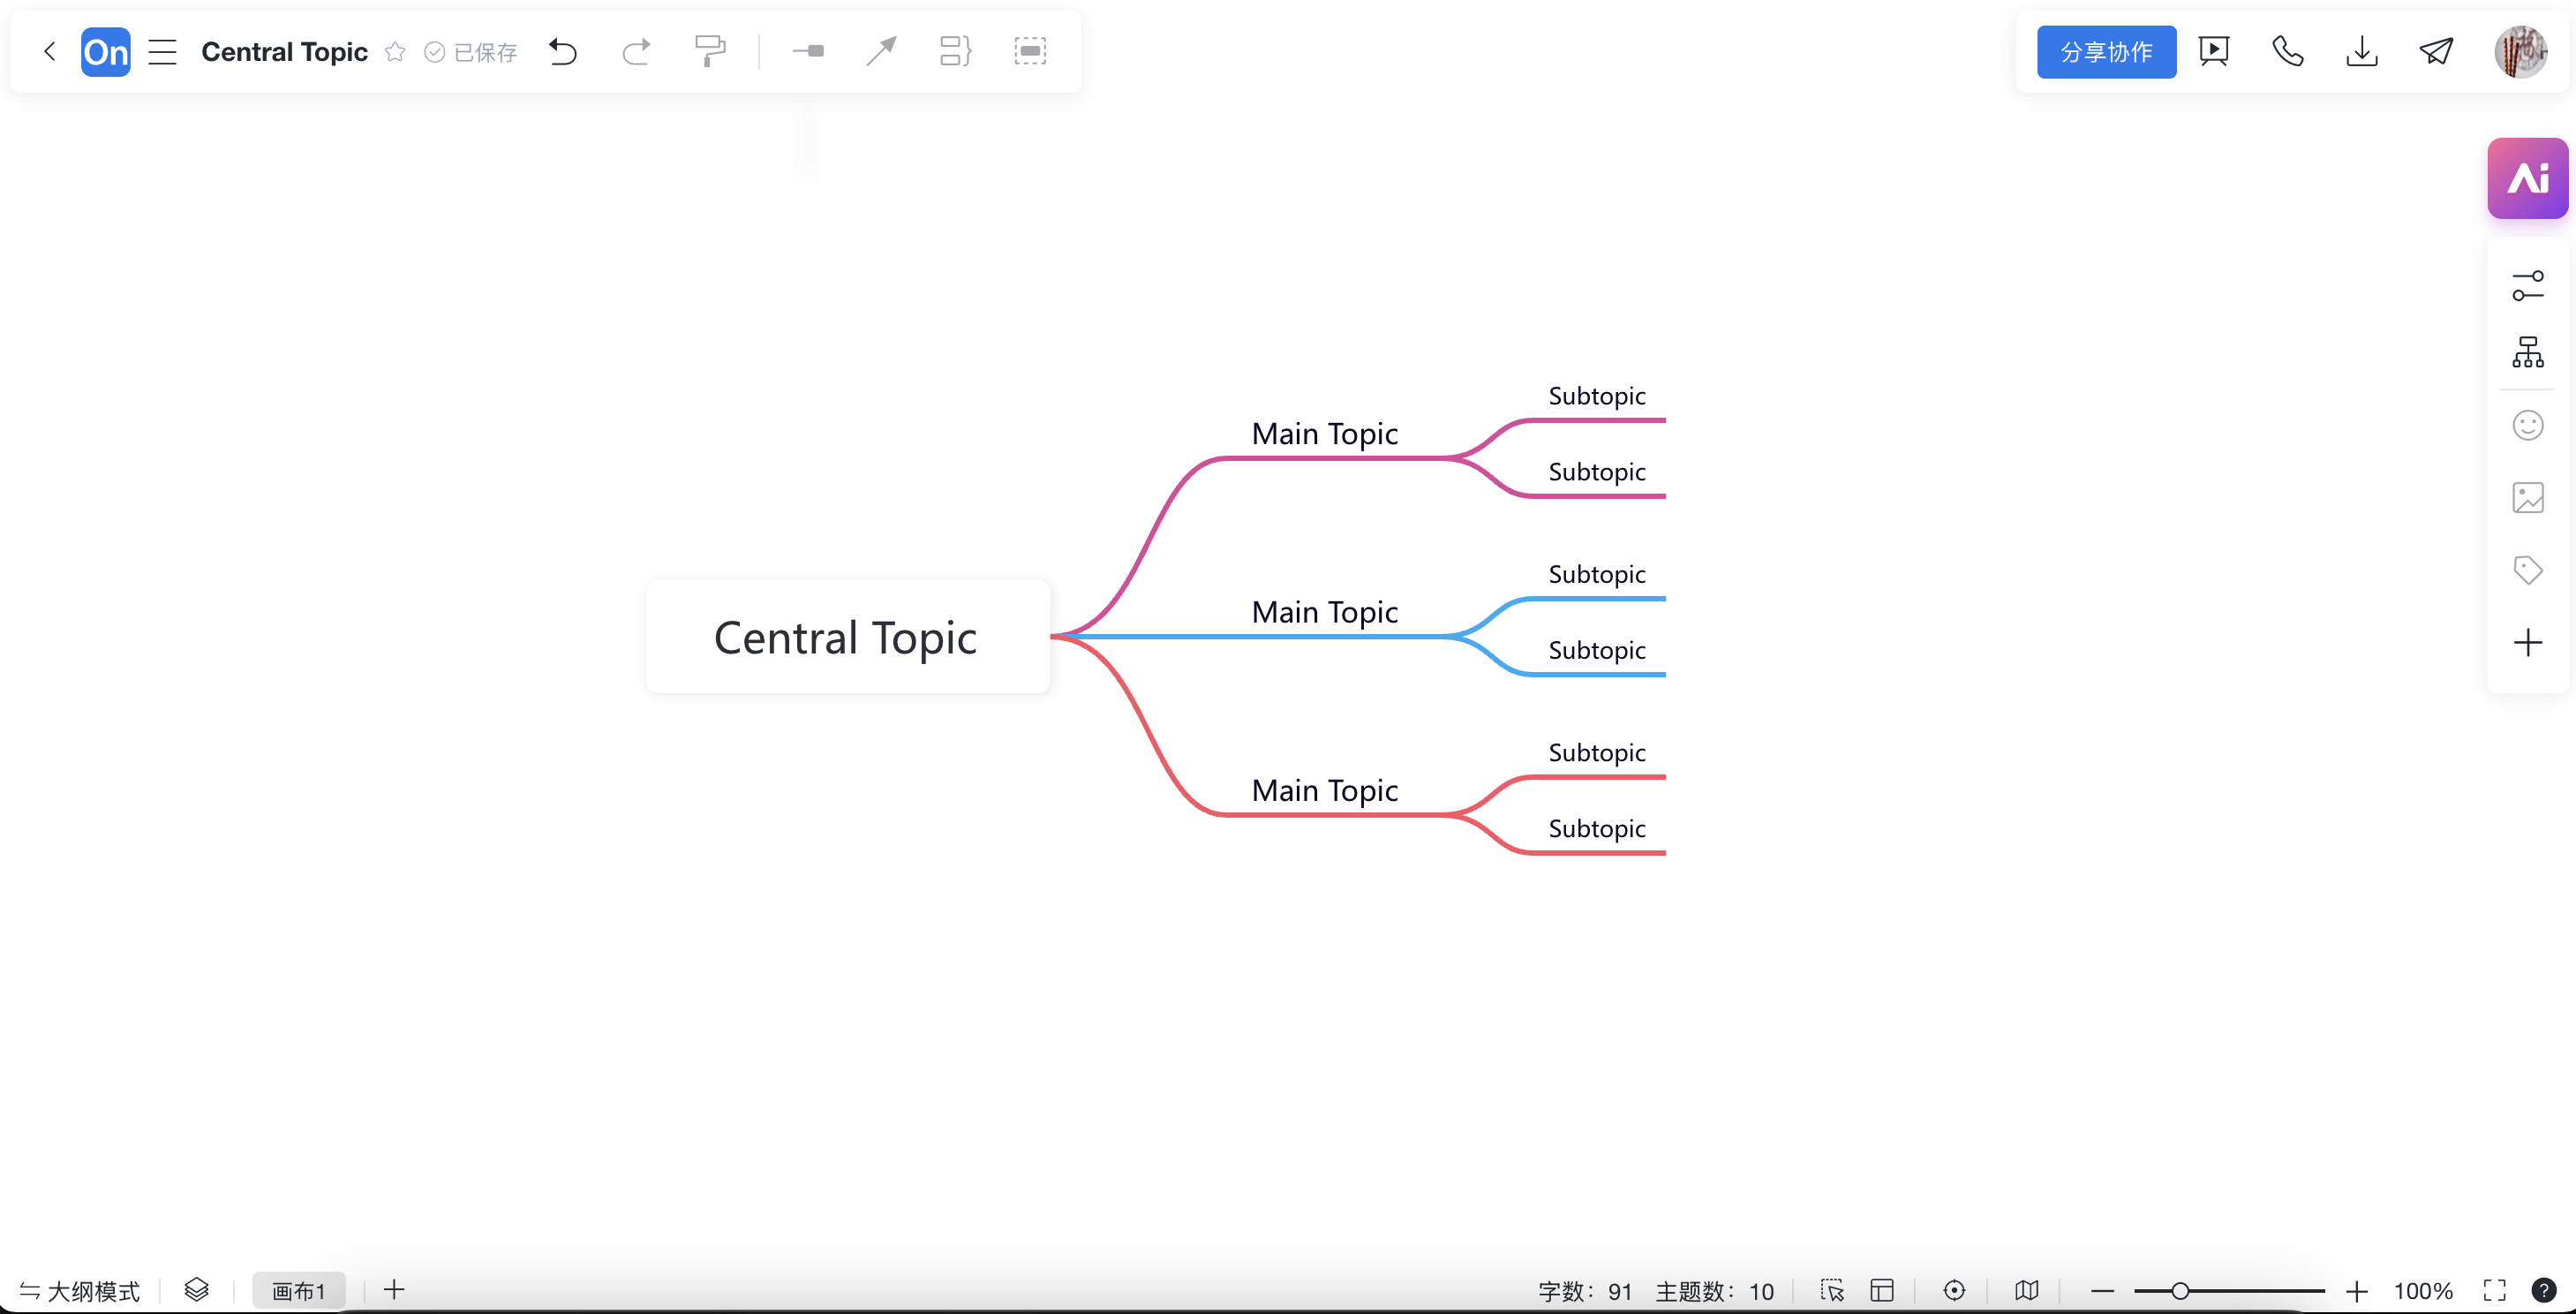Select the 画布1 canvas tab

[299, 1291]
